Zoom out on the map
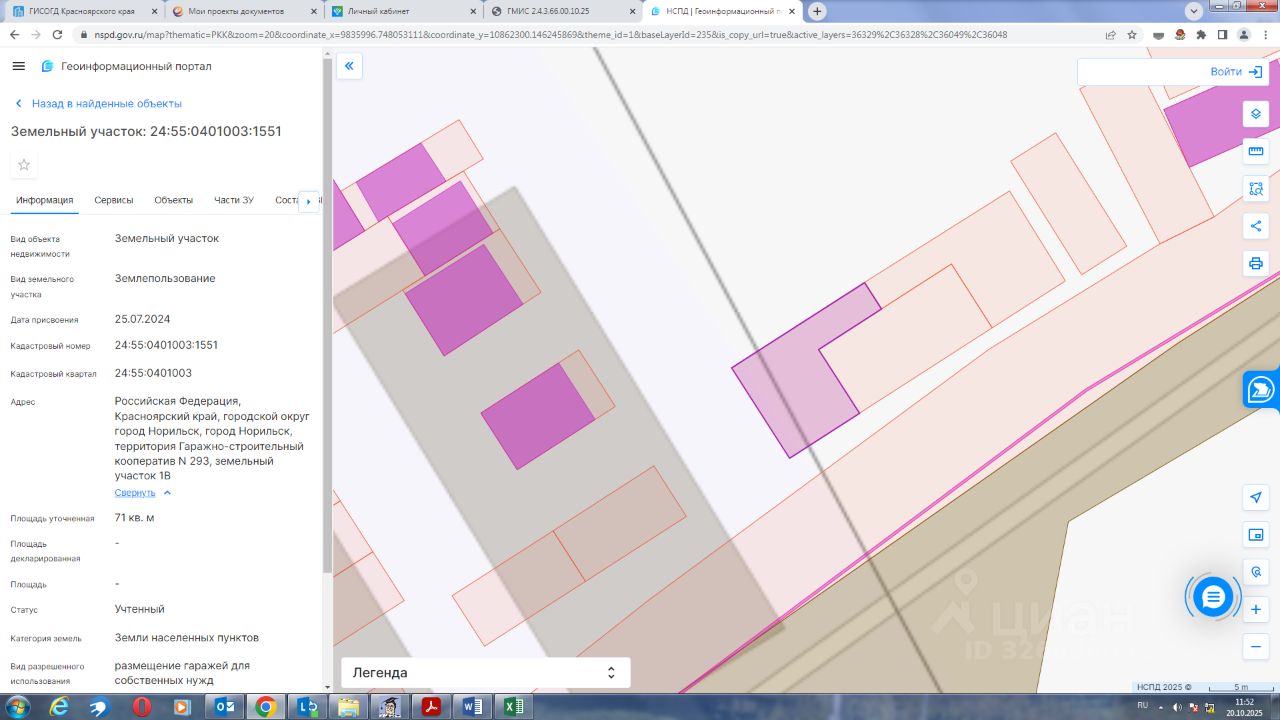 click(1256, 647)
